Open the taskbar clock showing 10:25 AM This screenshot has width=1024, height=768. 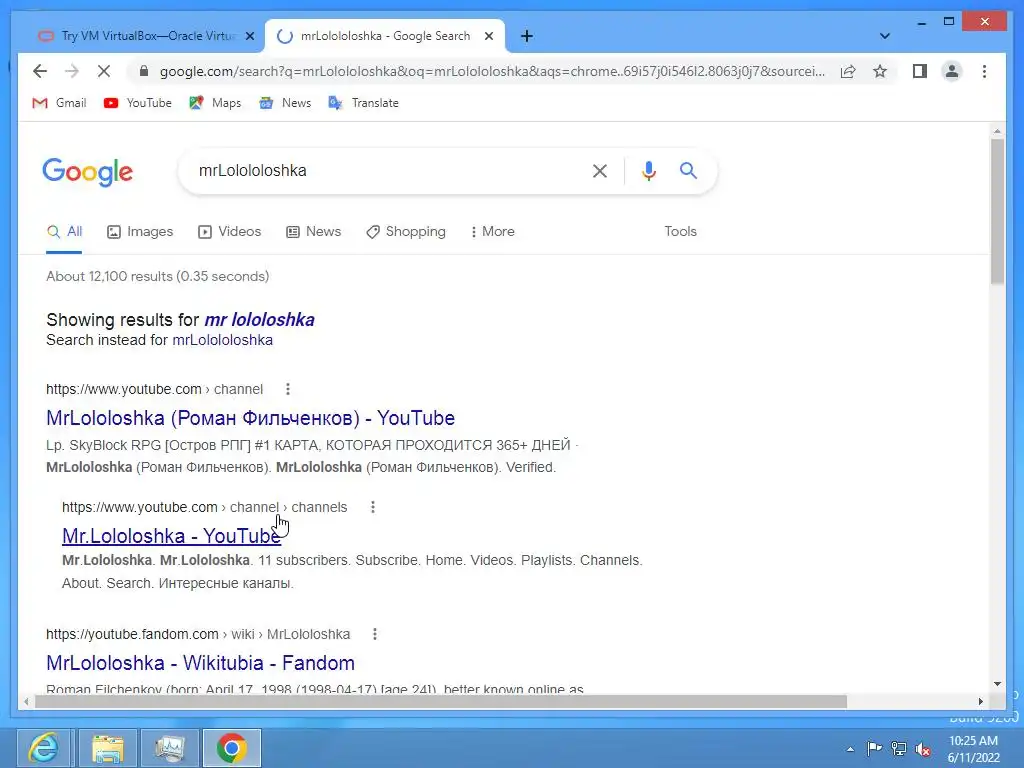coord(974,749)
